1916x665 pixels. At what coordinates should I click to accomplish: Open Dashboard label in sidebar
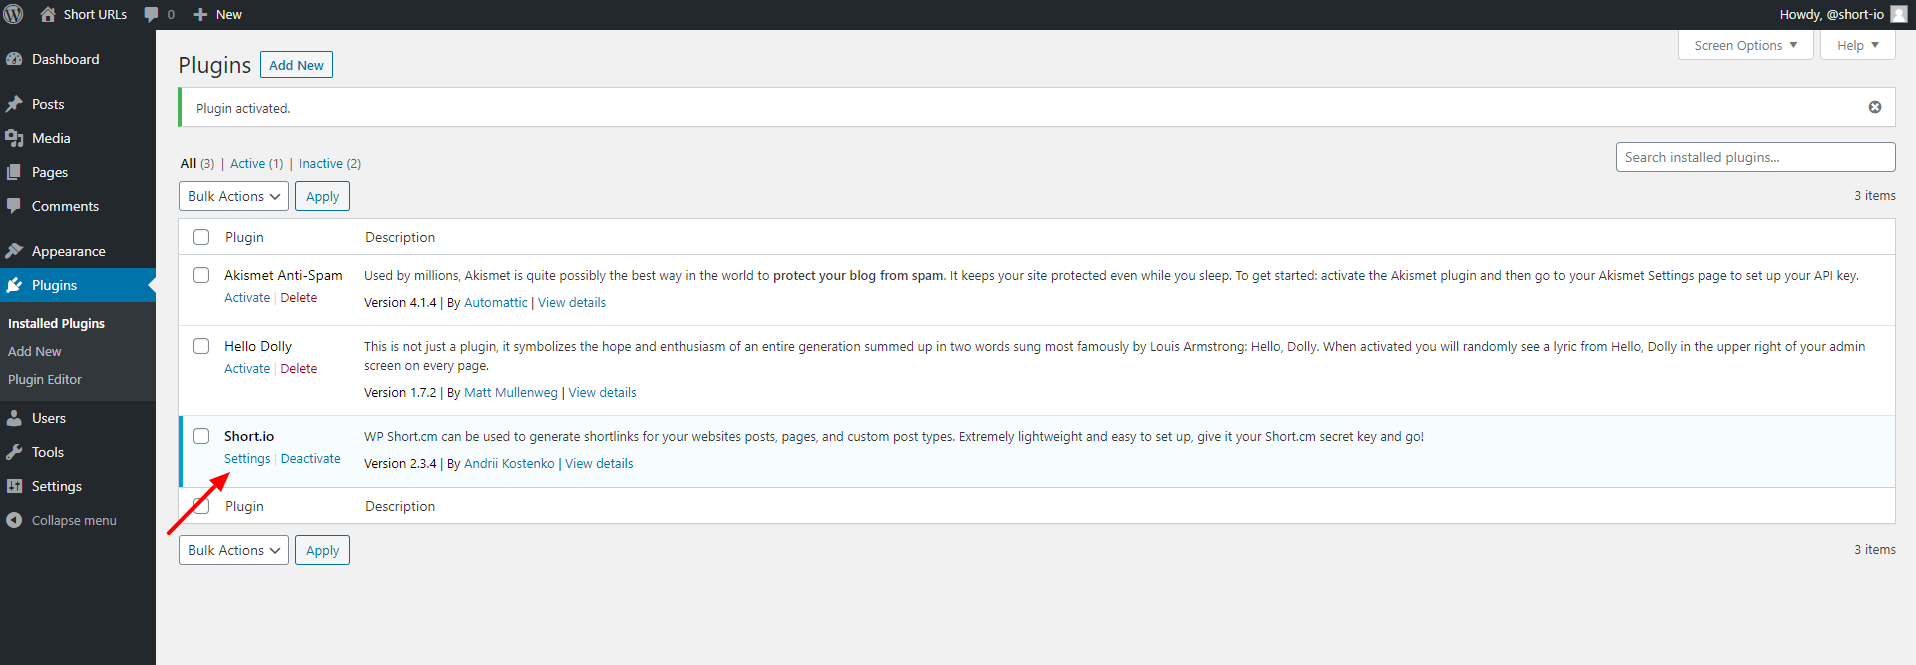66,59
